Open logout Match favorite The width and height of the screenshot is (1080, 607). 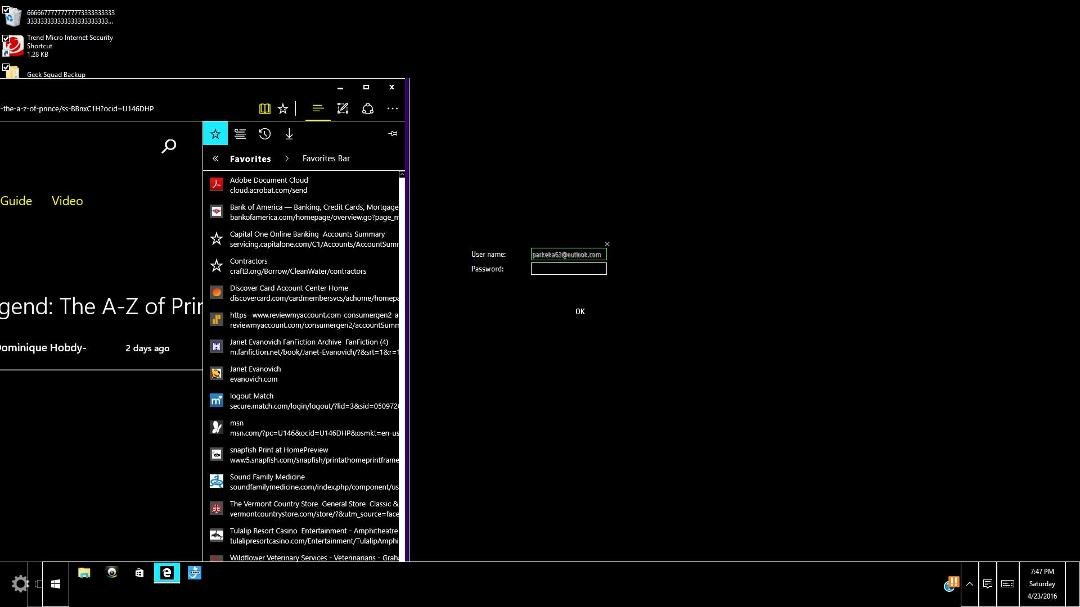coord(302,400)
